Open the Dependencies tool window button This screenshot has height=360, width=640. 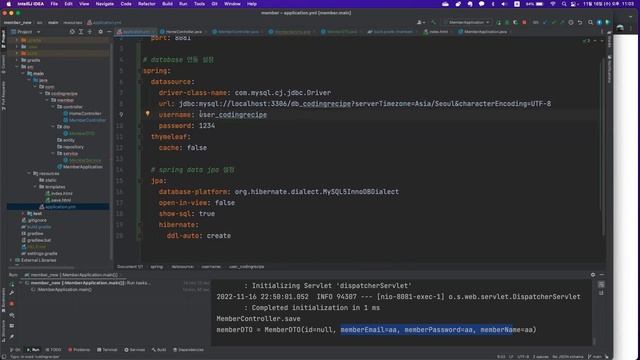(x=189, y=350)
